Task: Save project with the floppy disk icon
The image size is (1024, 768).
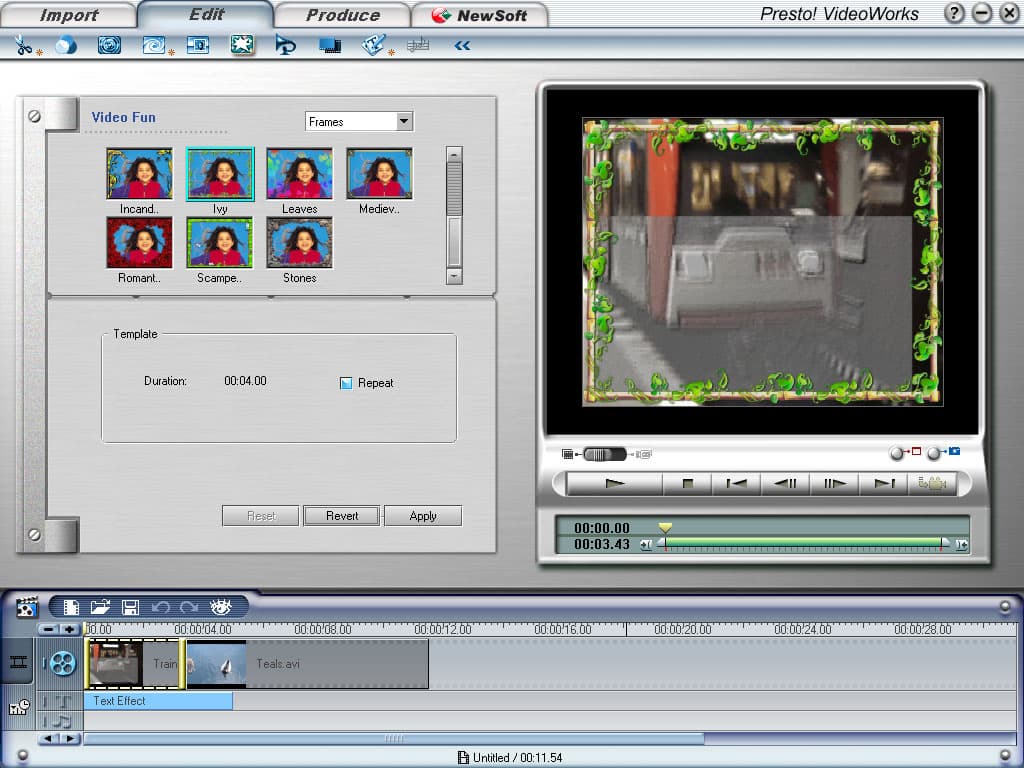Action: [x=129, y=607]
